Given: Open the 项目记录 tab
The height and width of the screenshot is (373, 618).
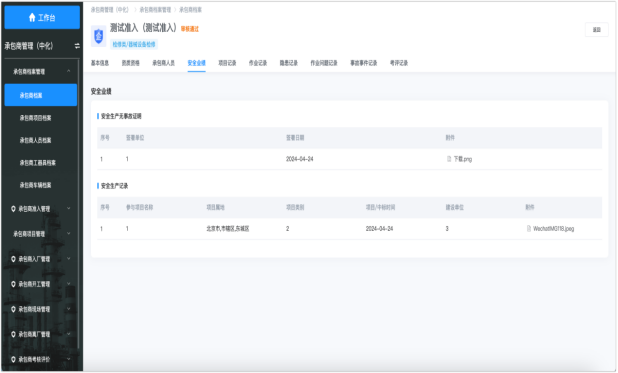Looking at the screenshot, I should click(x=227, y=63).
